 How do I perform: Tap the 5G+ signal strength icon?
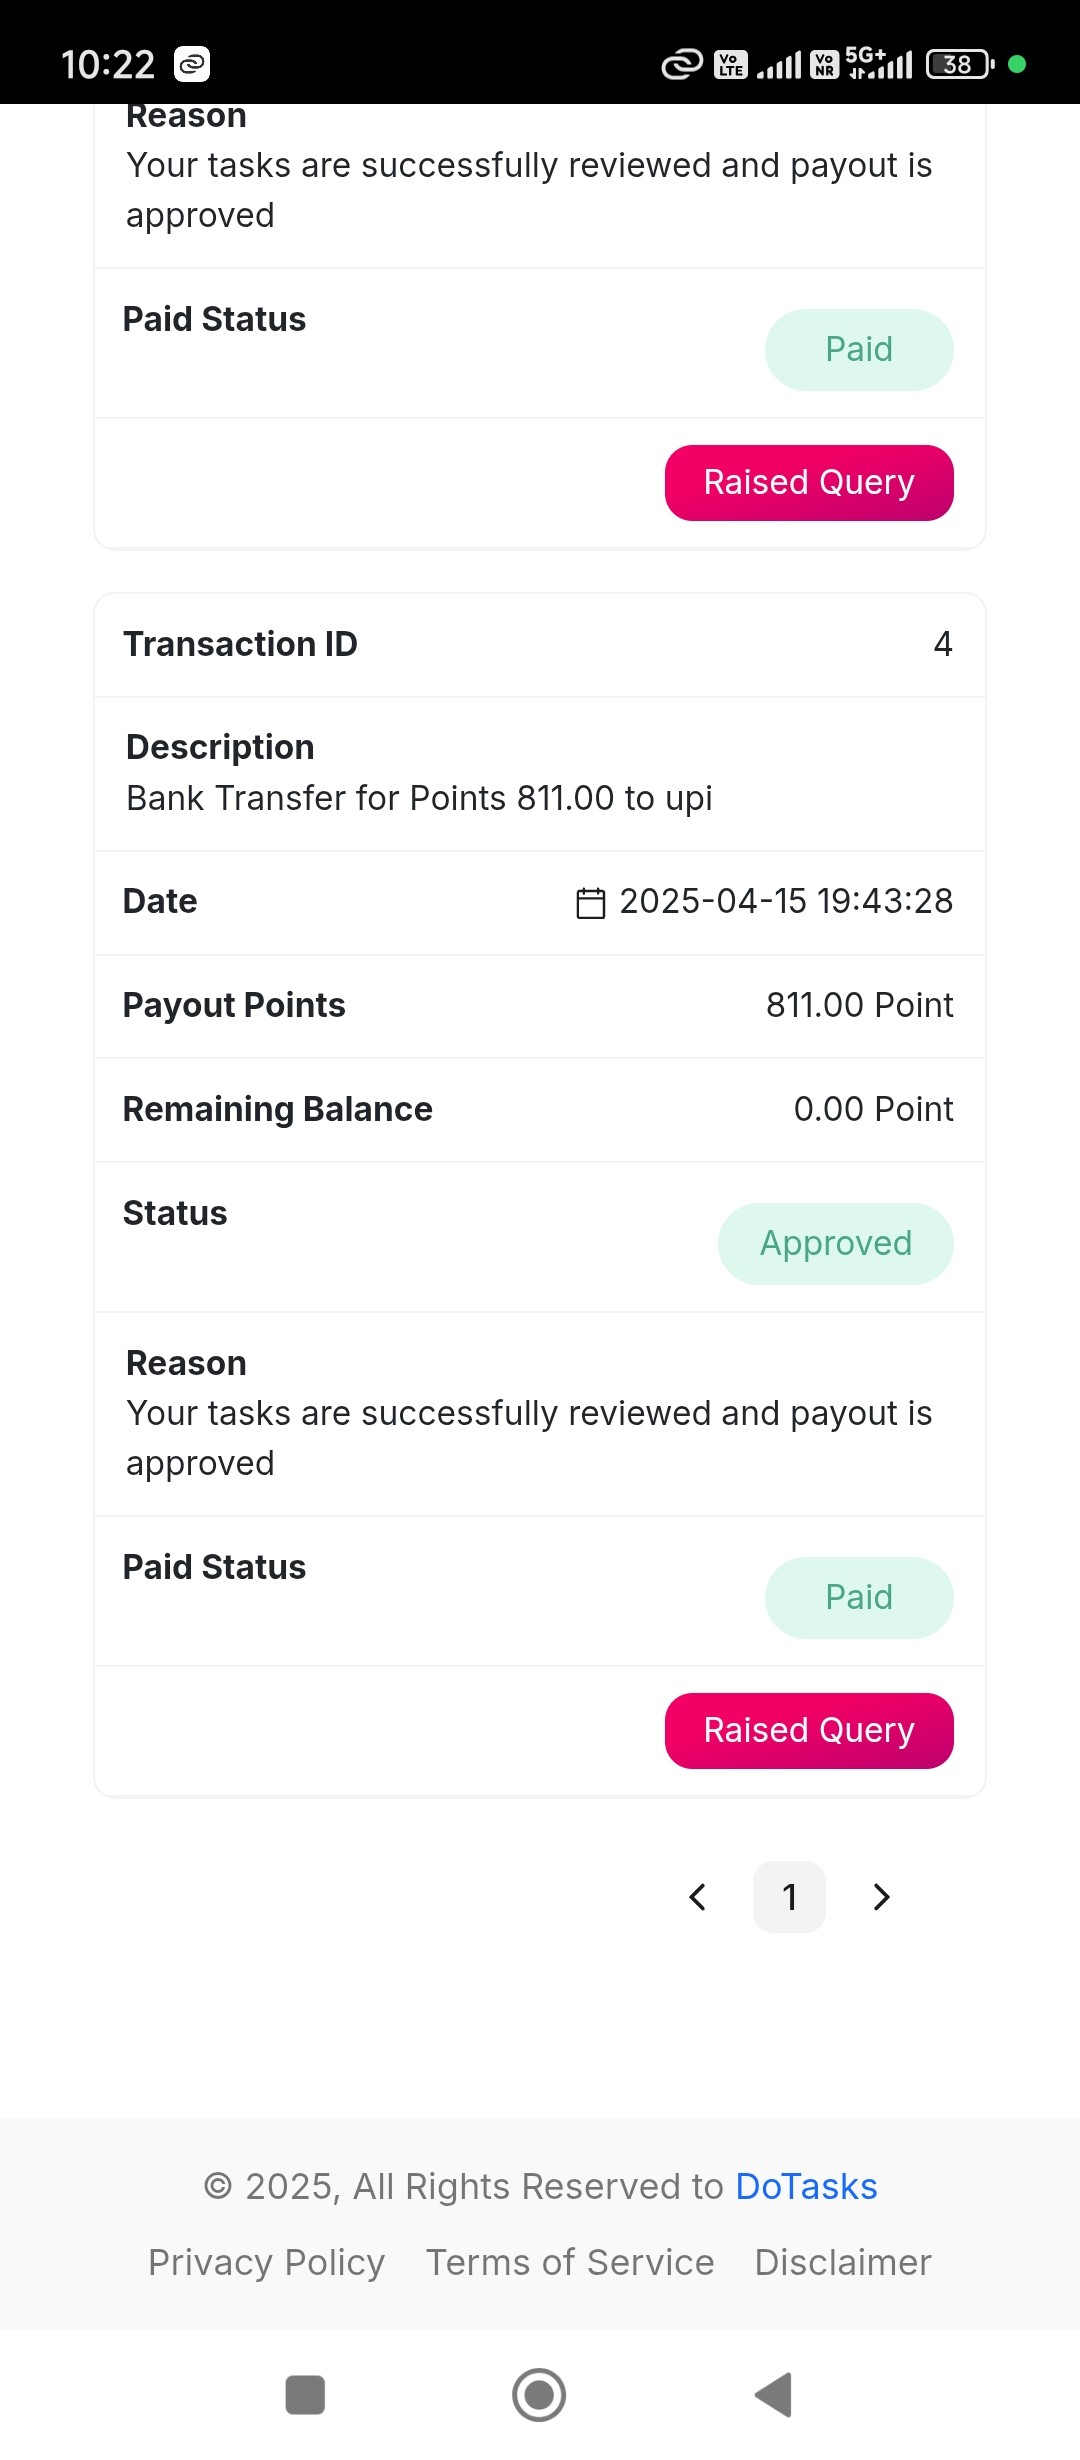pos(880,63)
